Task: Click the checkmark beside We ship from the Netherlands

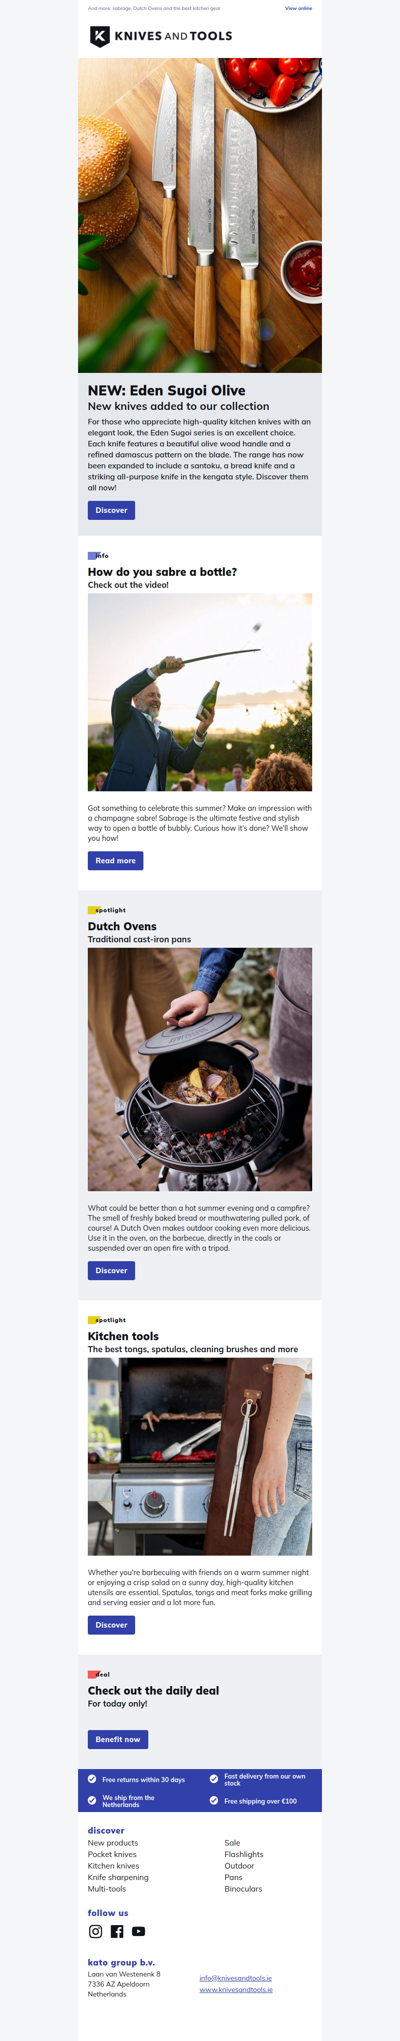Action: (x=92, y=1800)
